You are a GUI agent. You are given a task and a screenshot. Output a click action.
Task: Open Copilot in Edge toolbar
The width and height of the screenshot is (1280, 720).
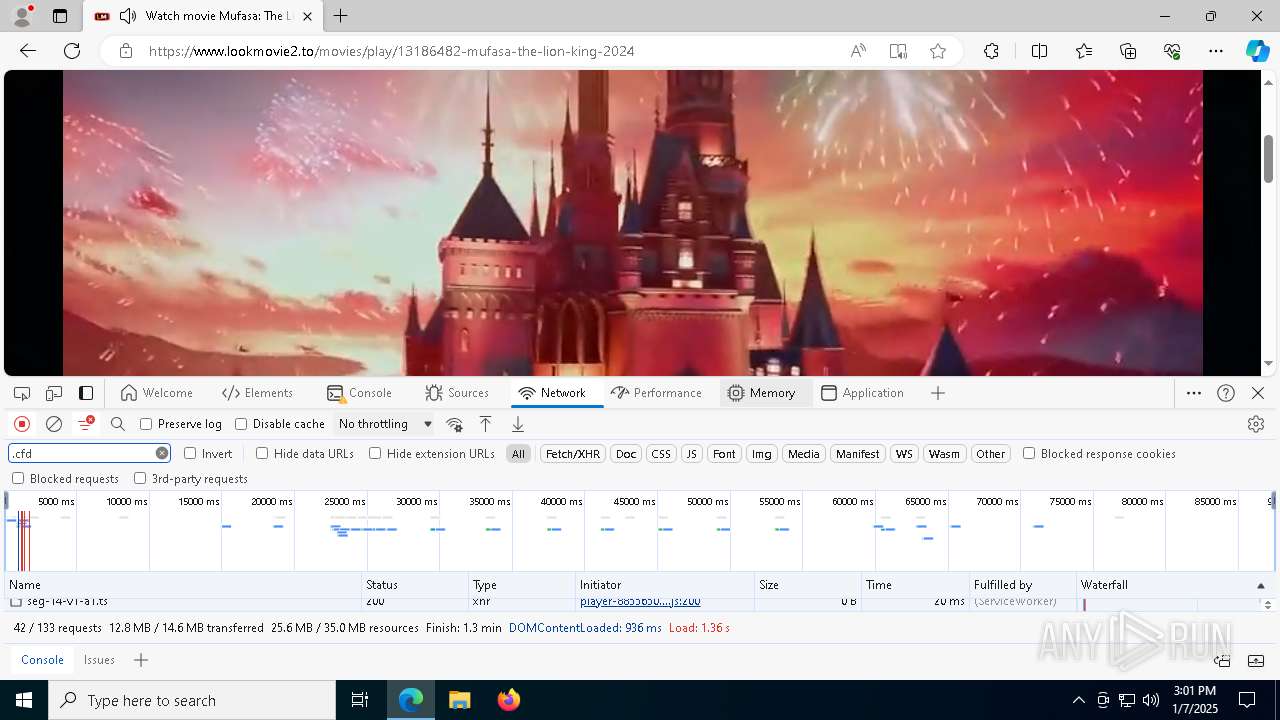(x=1257, y=51)
